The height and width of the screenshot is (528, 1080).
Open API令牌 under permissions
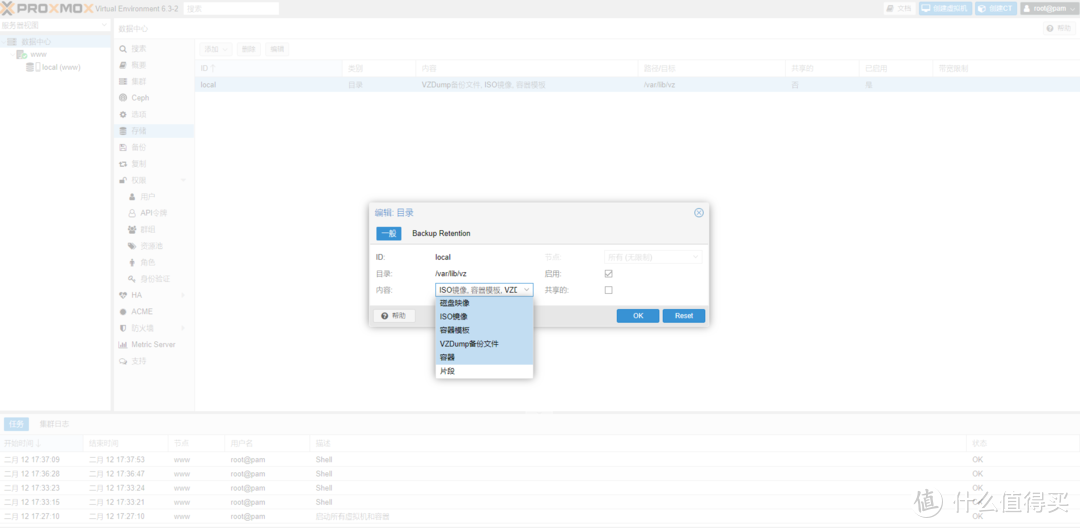[x=153, y=213]
